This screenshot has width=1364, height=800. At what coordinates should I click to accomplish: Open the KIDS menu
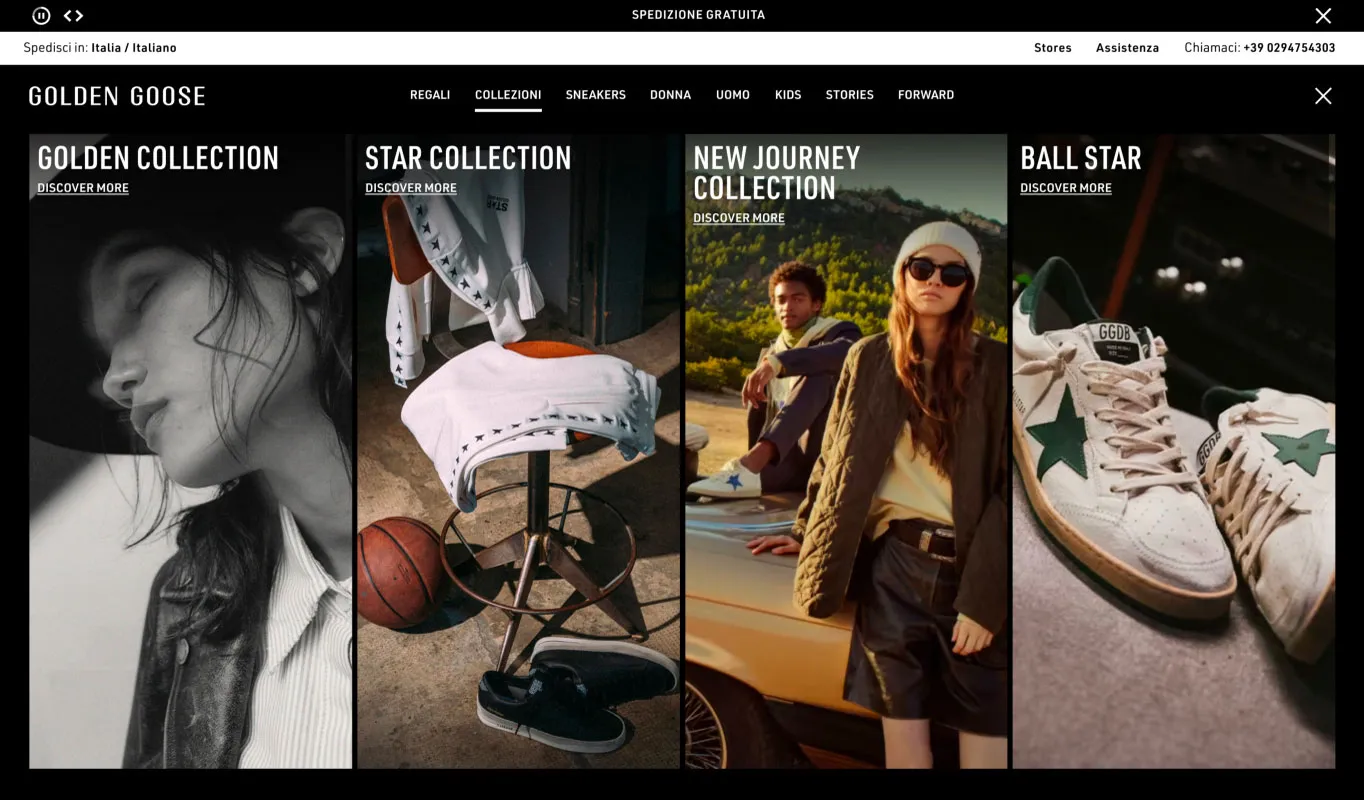pyautogui.click(x=787, y=94)
